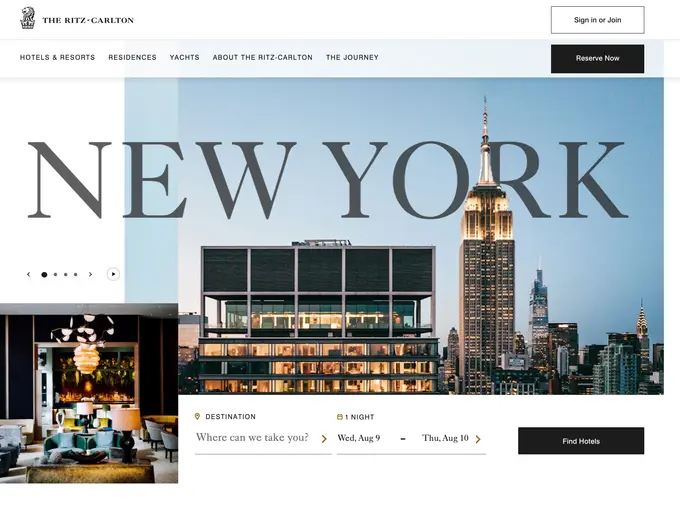
Task: Select the second carousel dot
Action: point(55,275)
